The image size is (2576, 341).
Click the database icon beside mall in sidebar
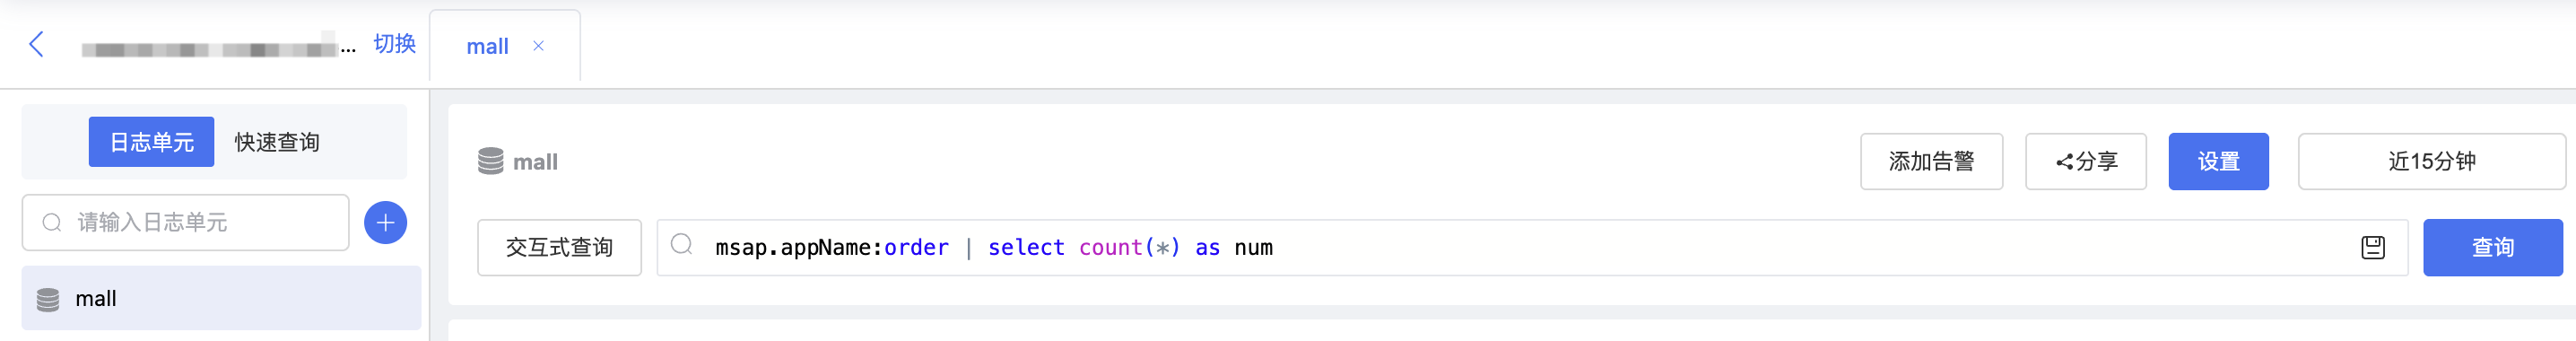pyautogui.click(x=48, y=299)
